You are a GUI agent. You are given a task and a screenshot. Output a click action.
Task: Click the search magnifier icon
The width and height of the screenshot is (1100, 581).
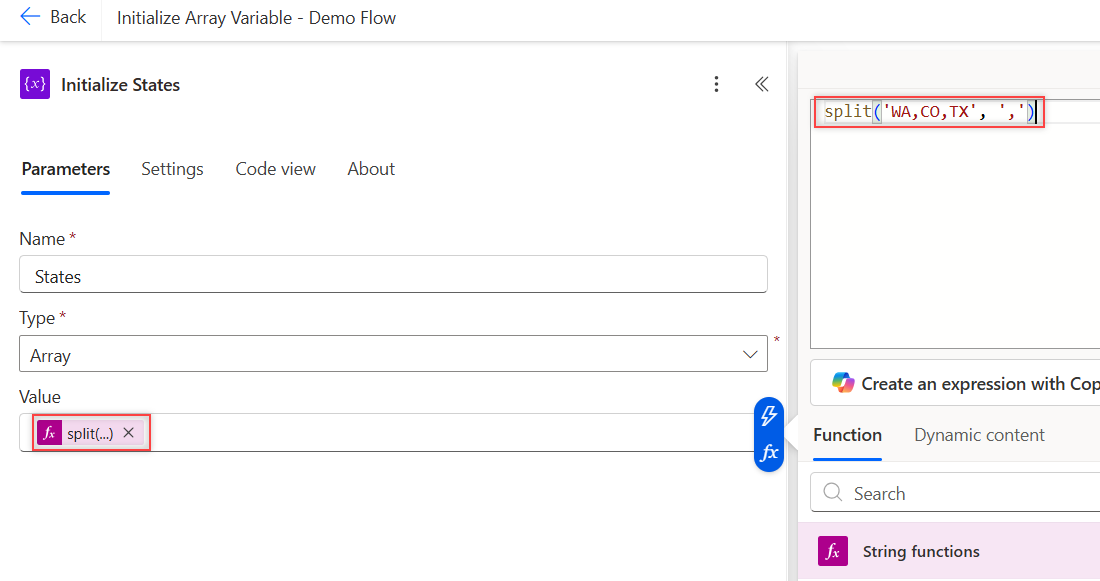(833, 493)
